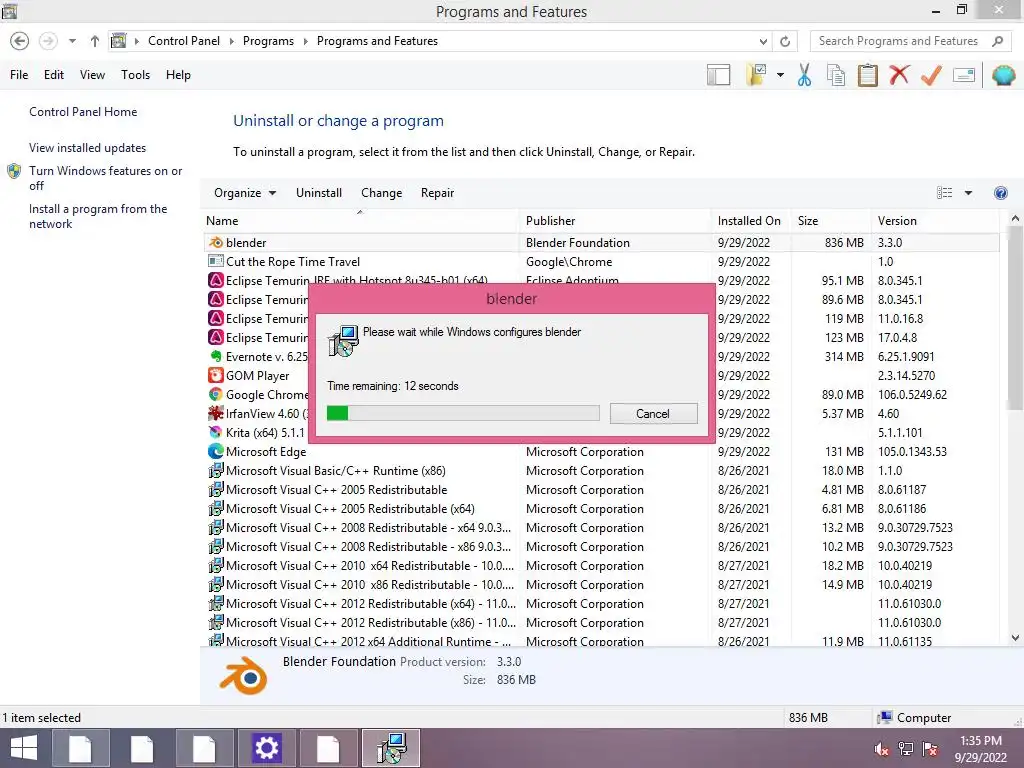Screen dimensions: 1024x768
Task: Click the Krita program icon
Action: coord(216,432)
